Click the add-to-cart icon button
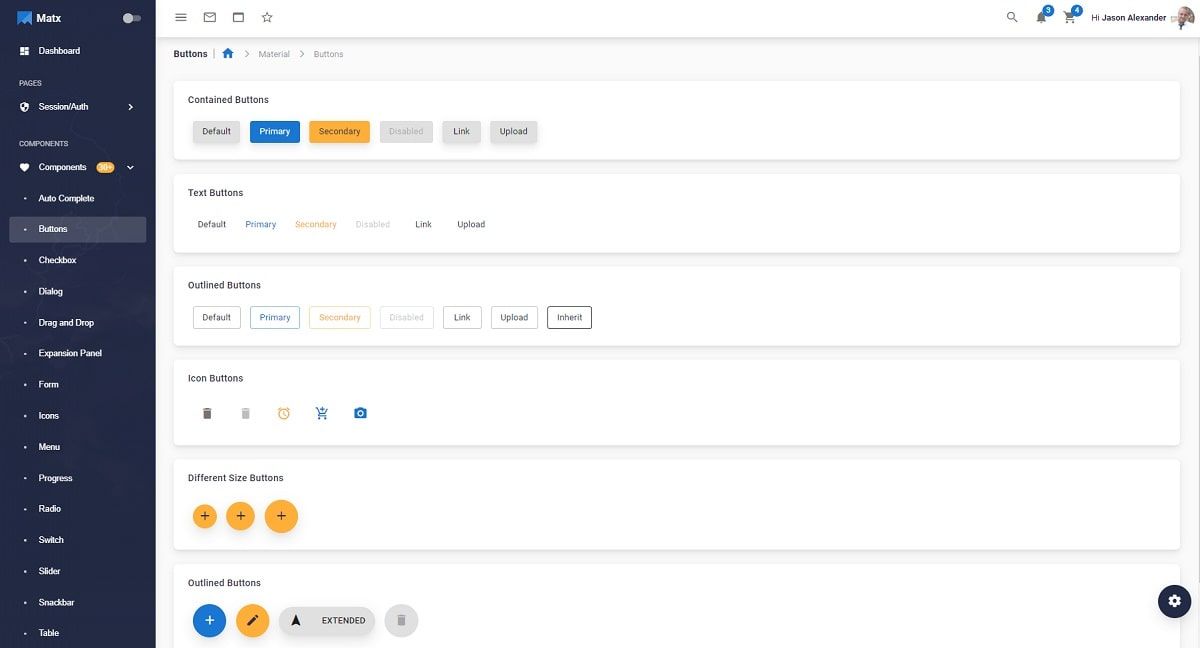 320,412
